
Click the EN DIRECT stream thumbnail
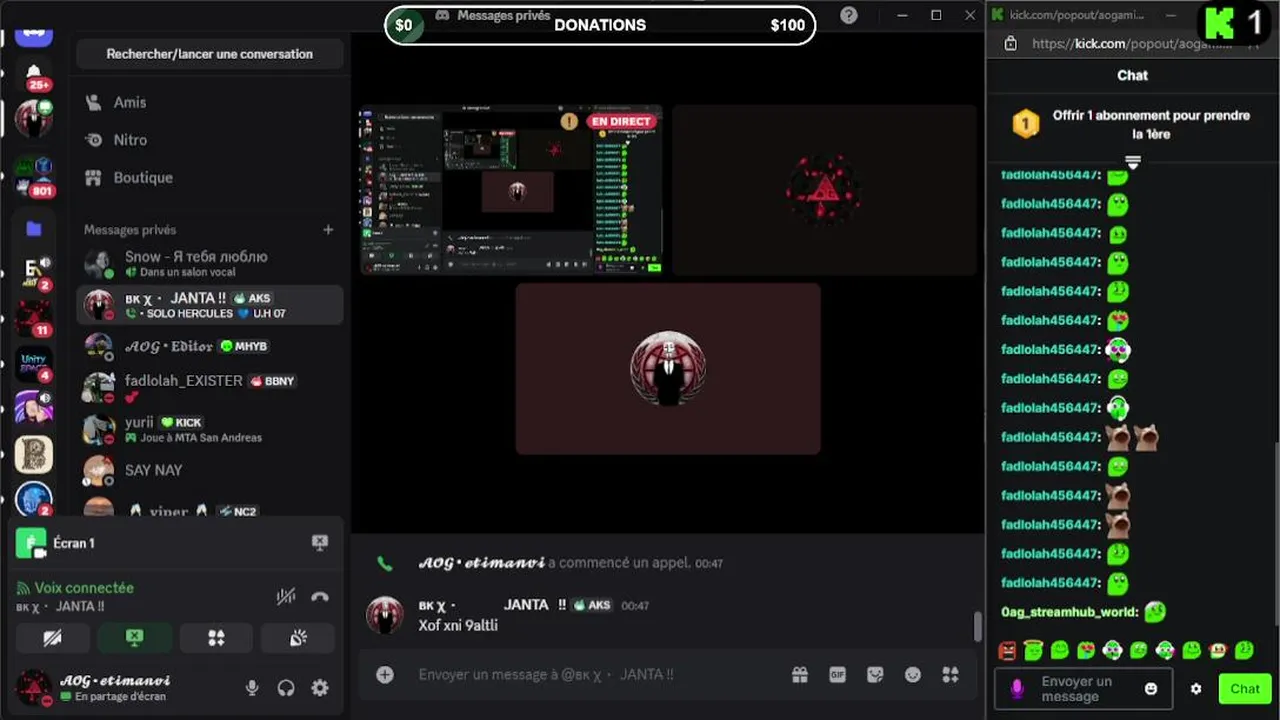tap(511, 189)
